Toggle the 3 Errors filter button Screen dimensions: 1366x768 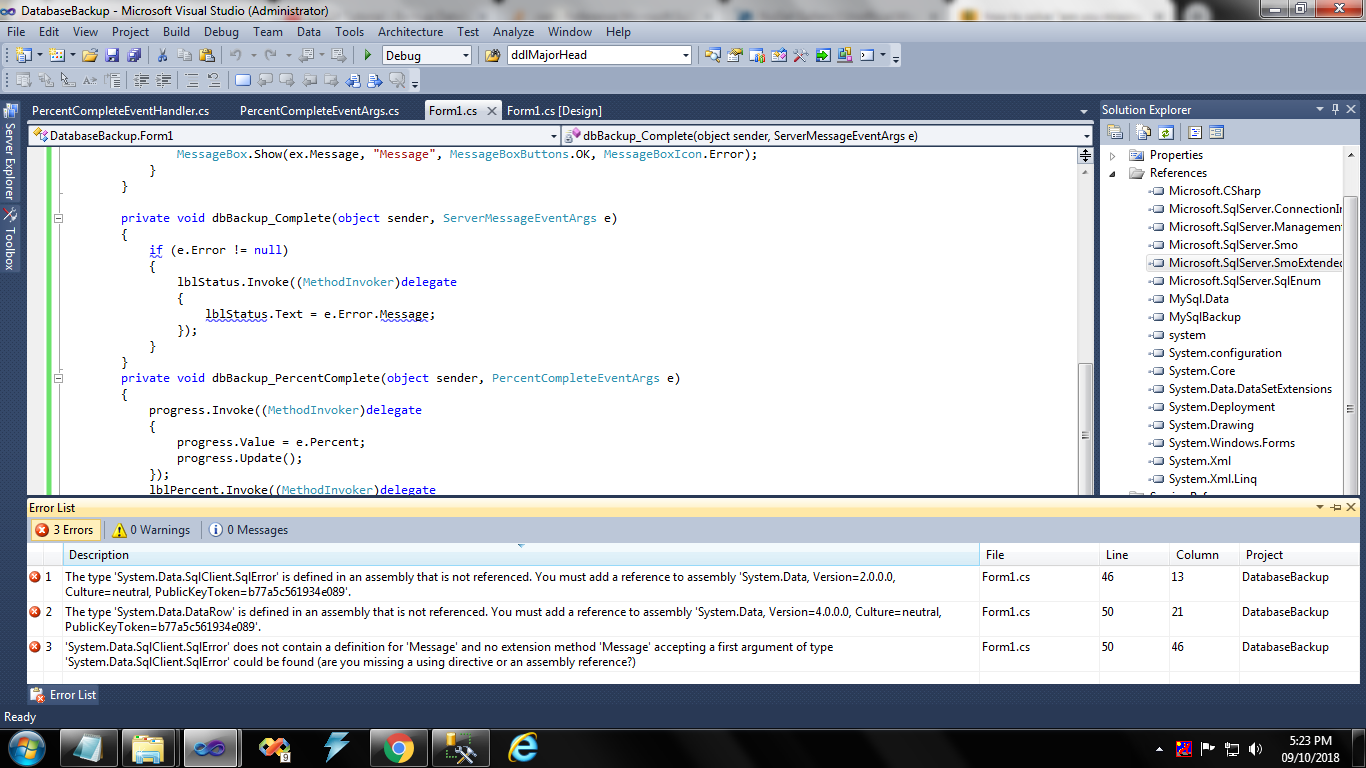[x=64, y=530]
